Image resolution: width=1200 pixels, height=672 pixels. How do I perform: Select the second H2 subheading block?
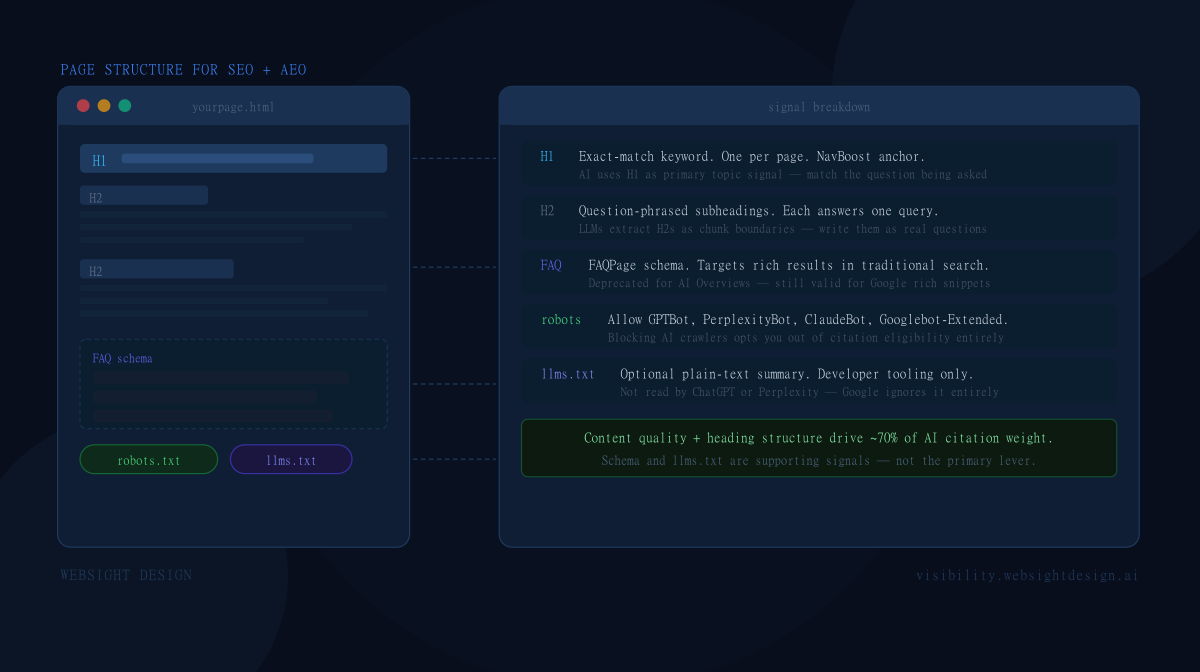tap(157, 269)
